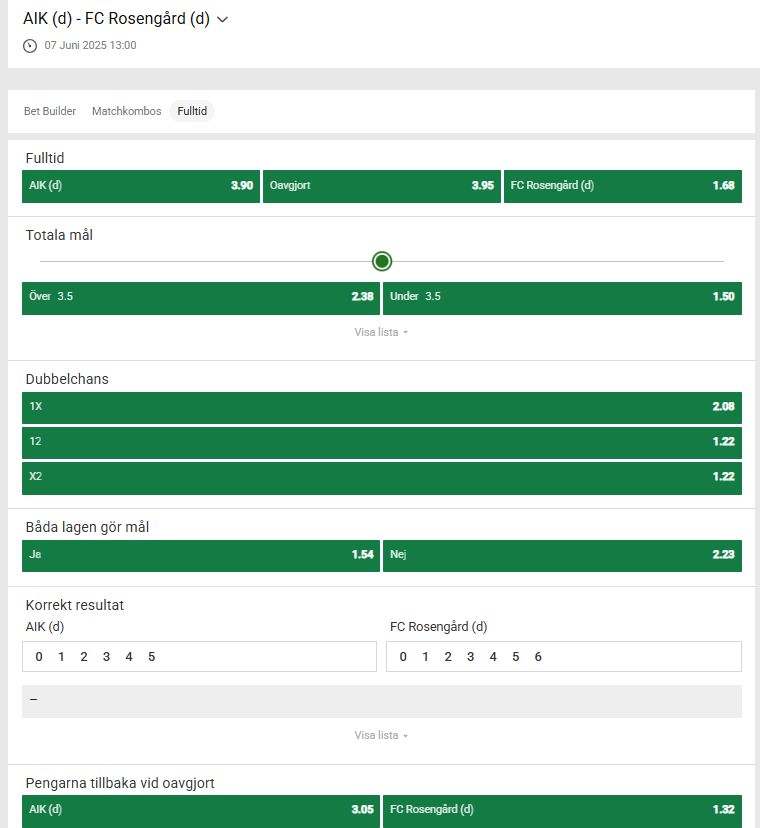Choose 6 goals for FC Rosengård (d) score

tap(538, 657)
